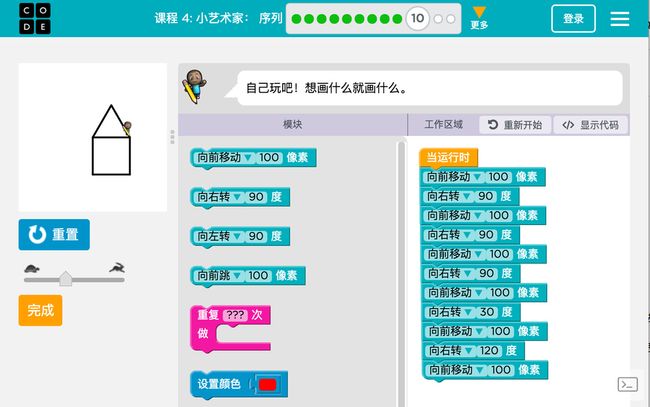
Task: Click the drawn house picture on the canvas
Action: (x=111, y=140)
